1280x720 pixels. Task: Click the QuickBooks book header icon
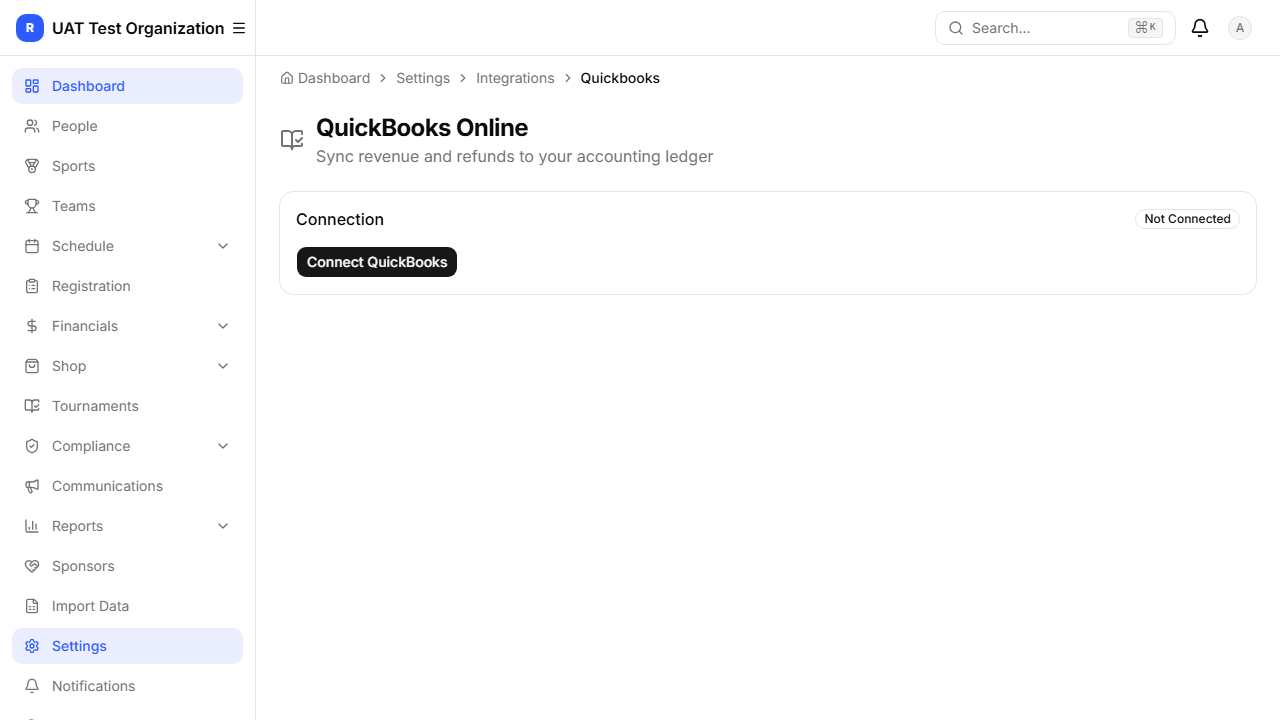tap(292, 140)
